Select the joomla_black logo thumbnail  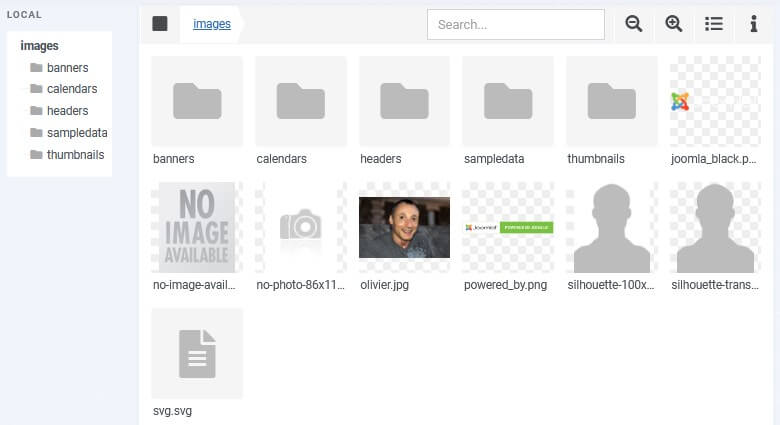click(715, 101)
